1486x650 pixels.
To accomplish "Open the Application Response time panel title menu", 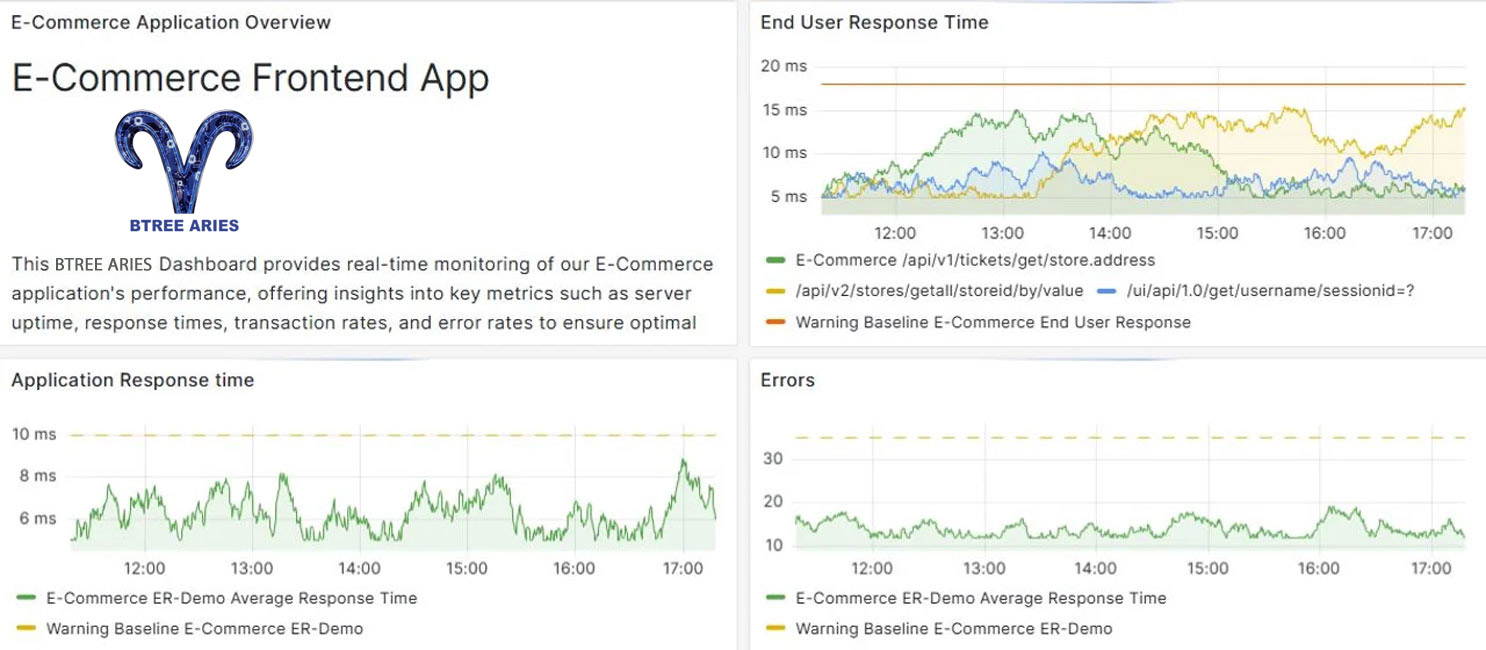I will pyautogui.click(x=132, y=380).
